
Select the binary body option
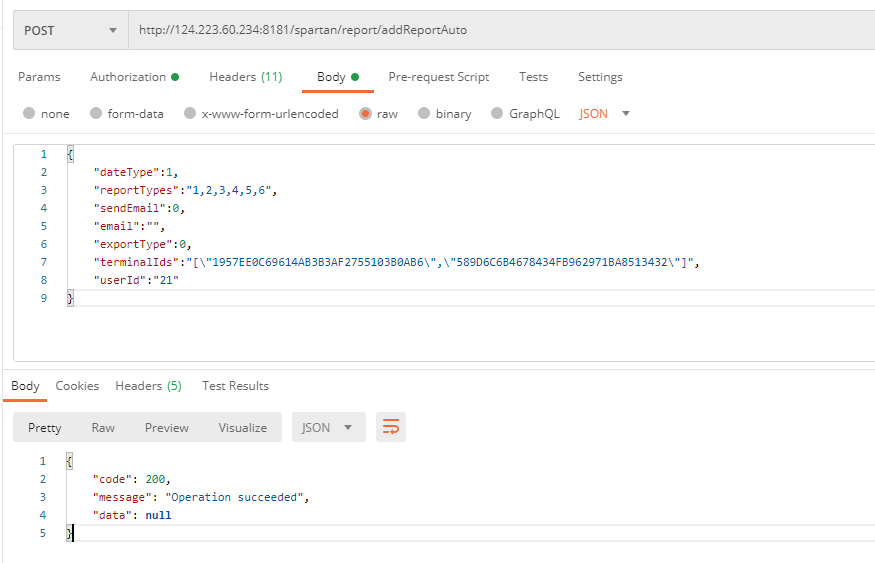424,114
